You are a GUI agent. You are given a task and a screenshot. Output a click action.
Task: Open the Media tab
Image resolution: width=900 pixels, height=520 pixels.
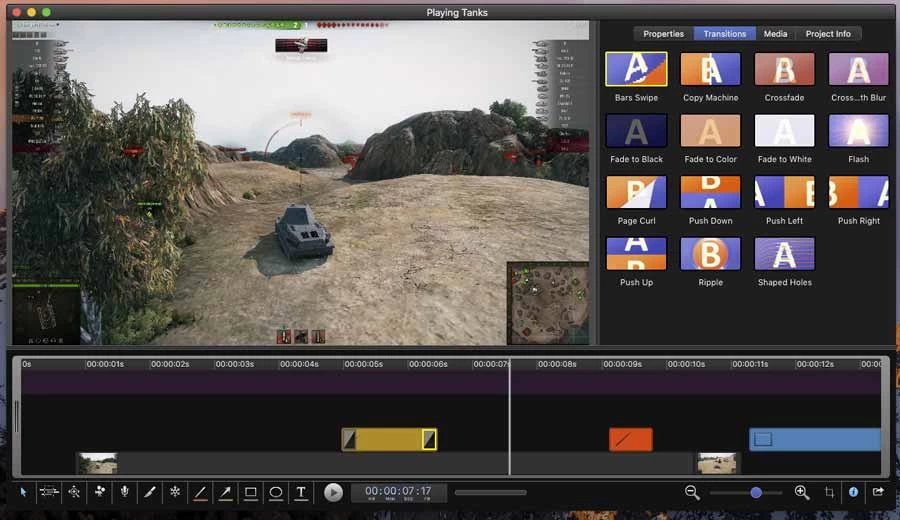tap(775, 34)
